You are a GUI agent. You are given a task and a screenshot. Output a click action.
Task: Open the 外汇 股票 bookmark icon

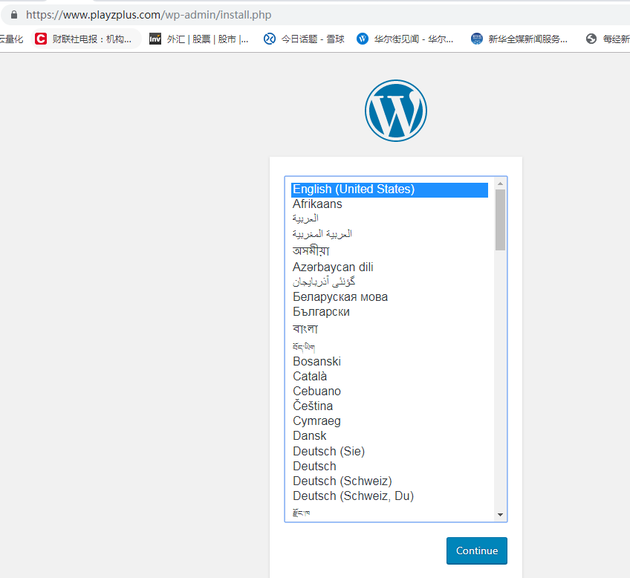tap(155, 39)
